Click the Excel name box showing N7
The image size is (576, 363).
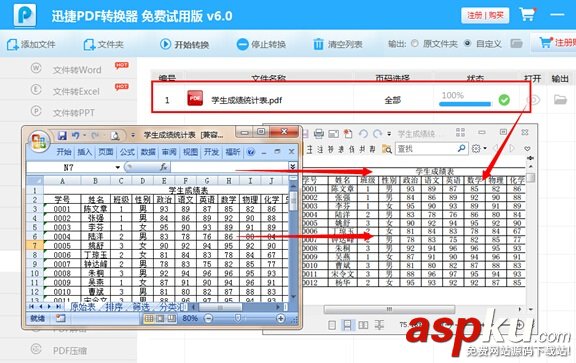pos(70,168)
